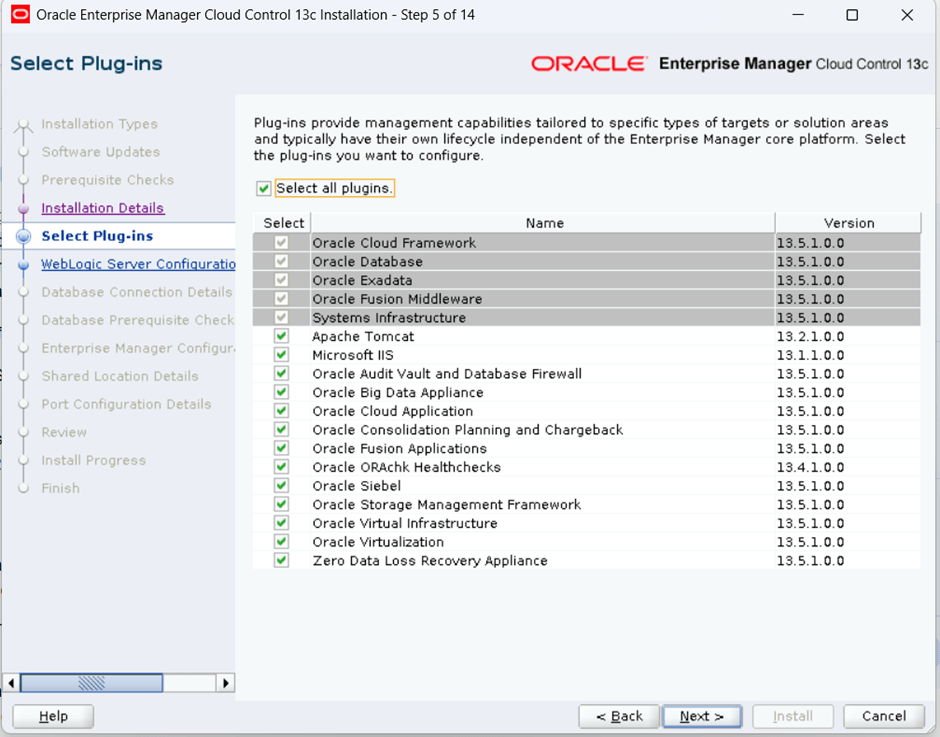This screenshot has width=940, height=737.
Task: Disable Zero Data Loss Recovery Appliance plug-in
Action: pos(281,561)
